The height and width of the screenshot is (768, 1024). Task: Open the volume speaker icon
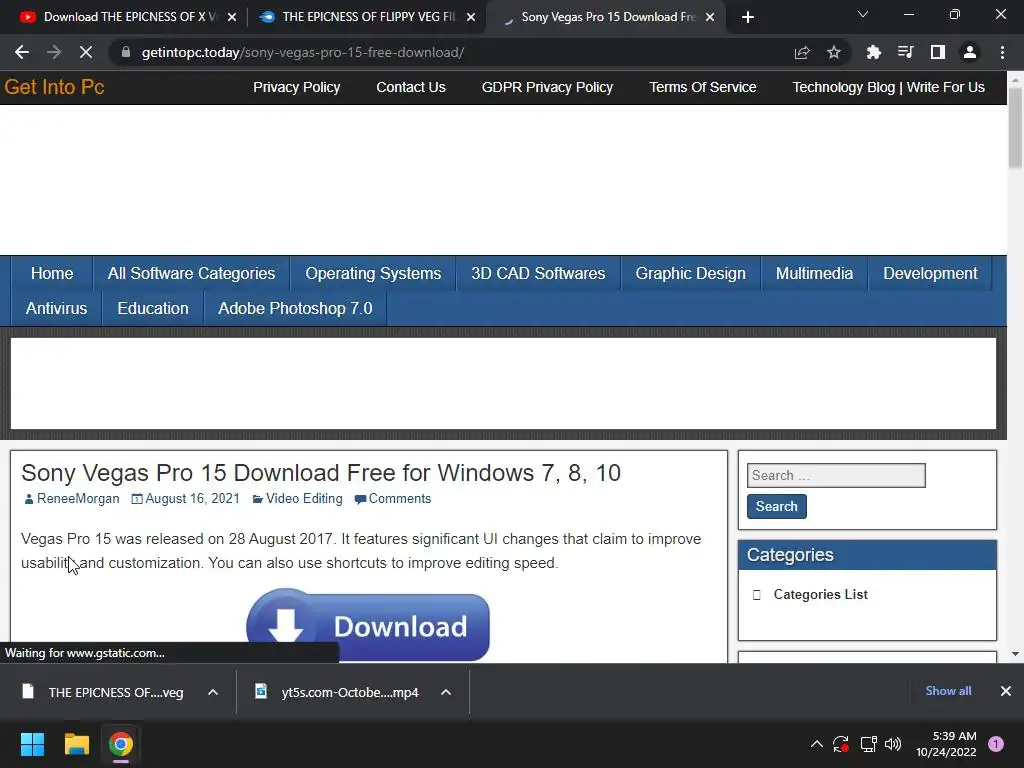pyautogui.click(x=892, y=744)
